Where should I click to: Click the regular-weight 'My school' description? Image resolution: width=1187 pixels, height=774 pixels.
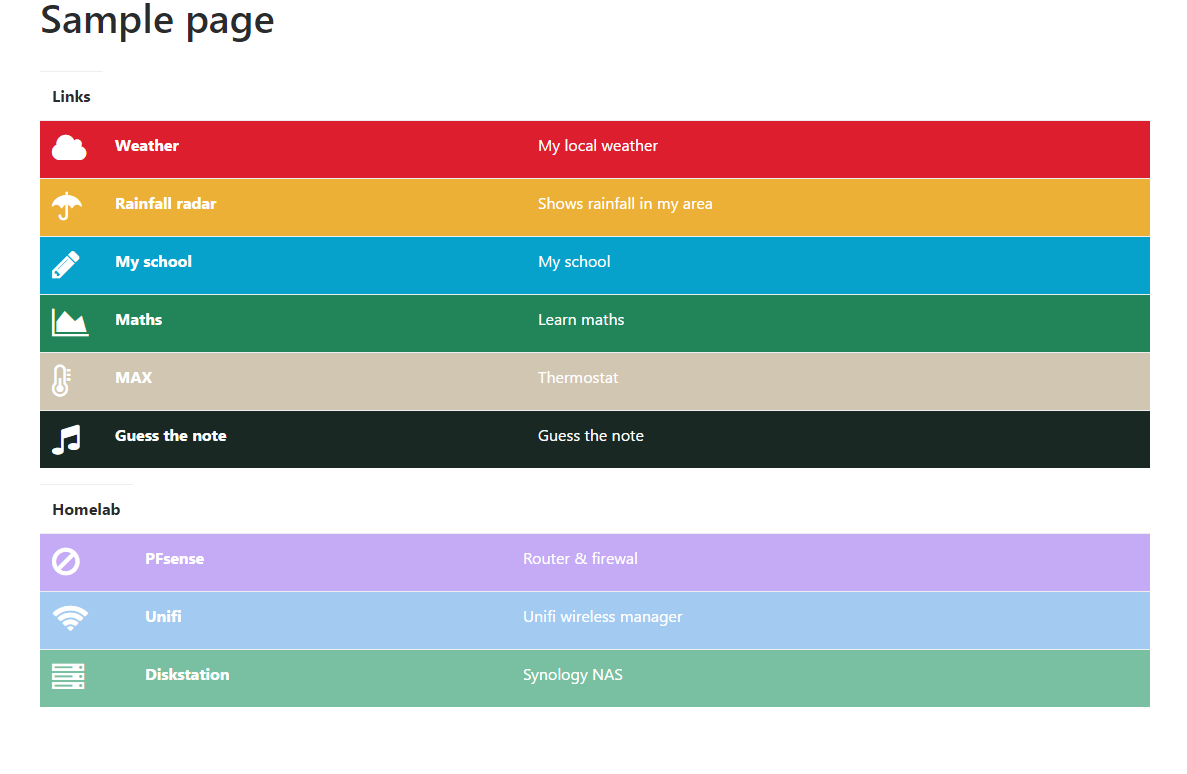[x=575, y=262]
